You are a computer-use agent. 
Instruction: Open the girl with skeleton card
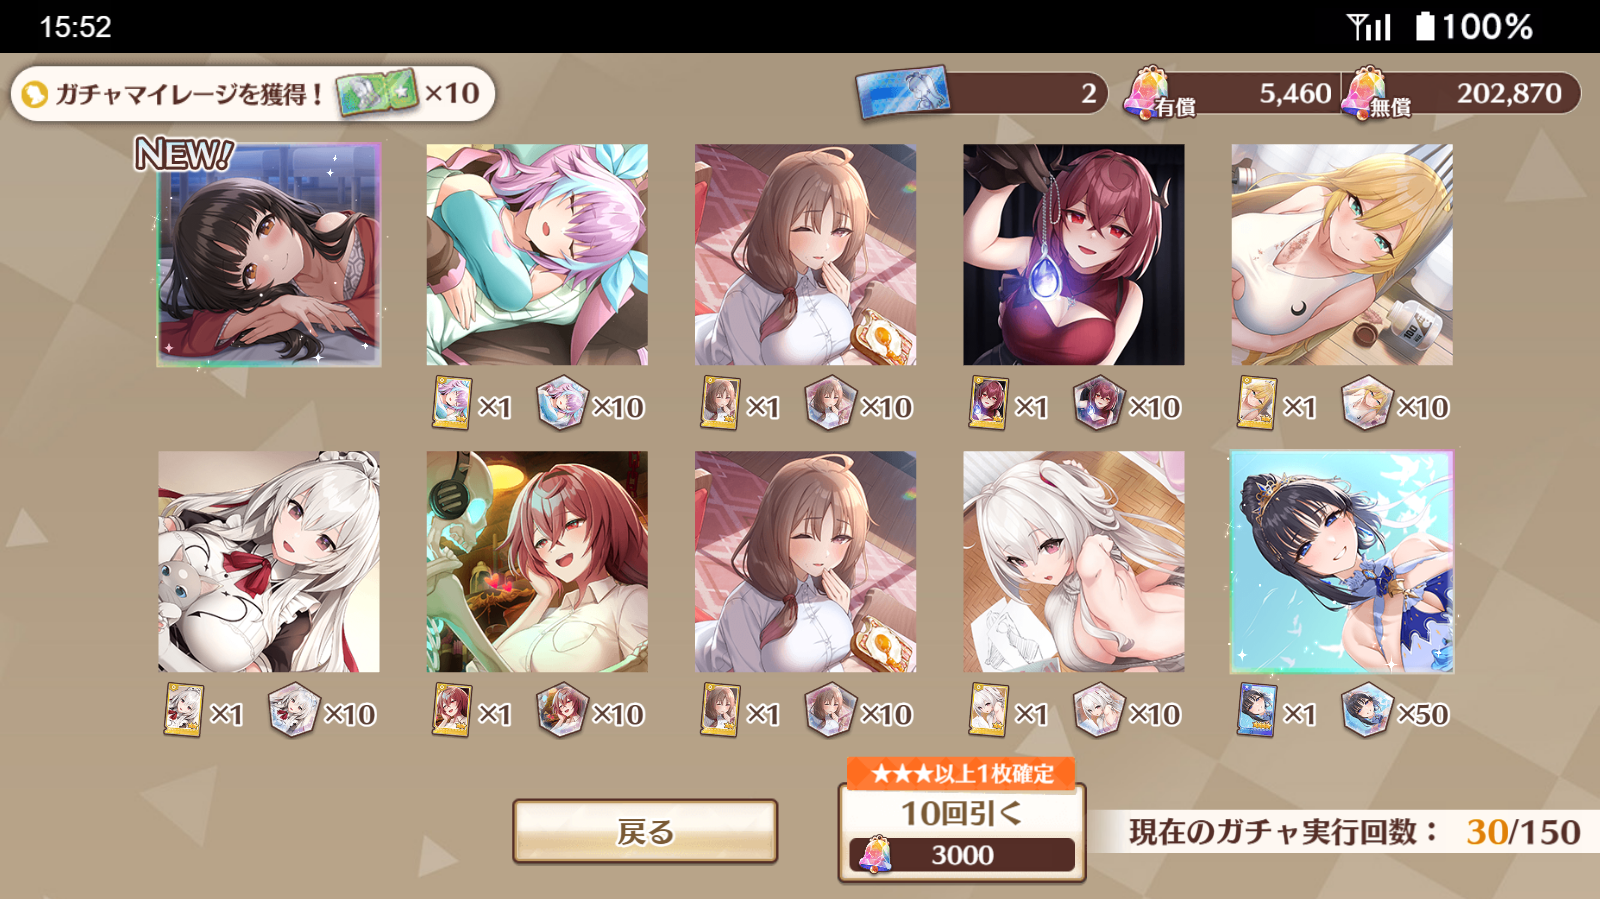537,562
